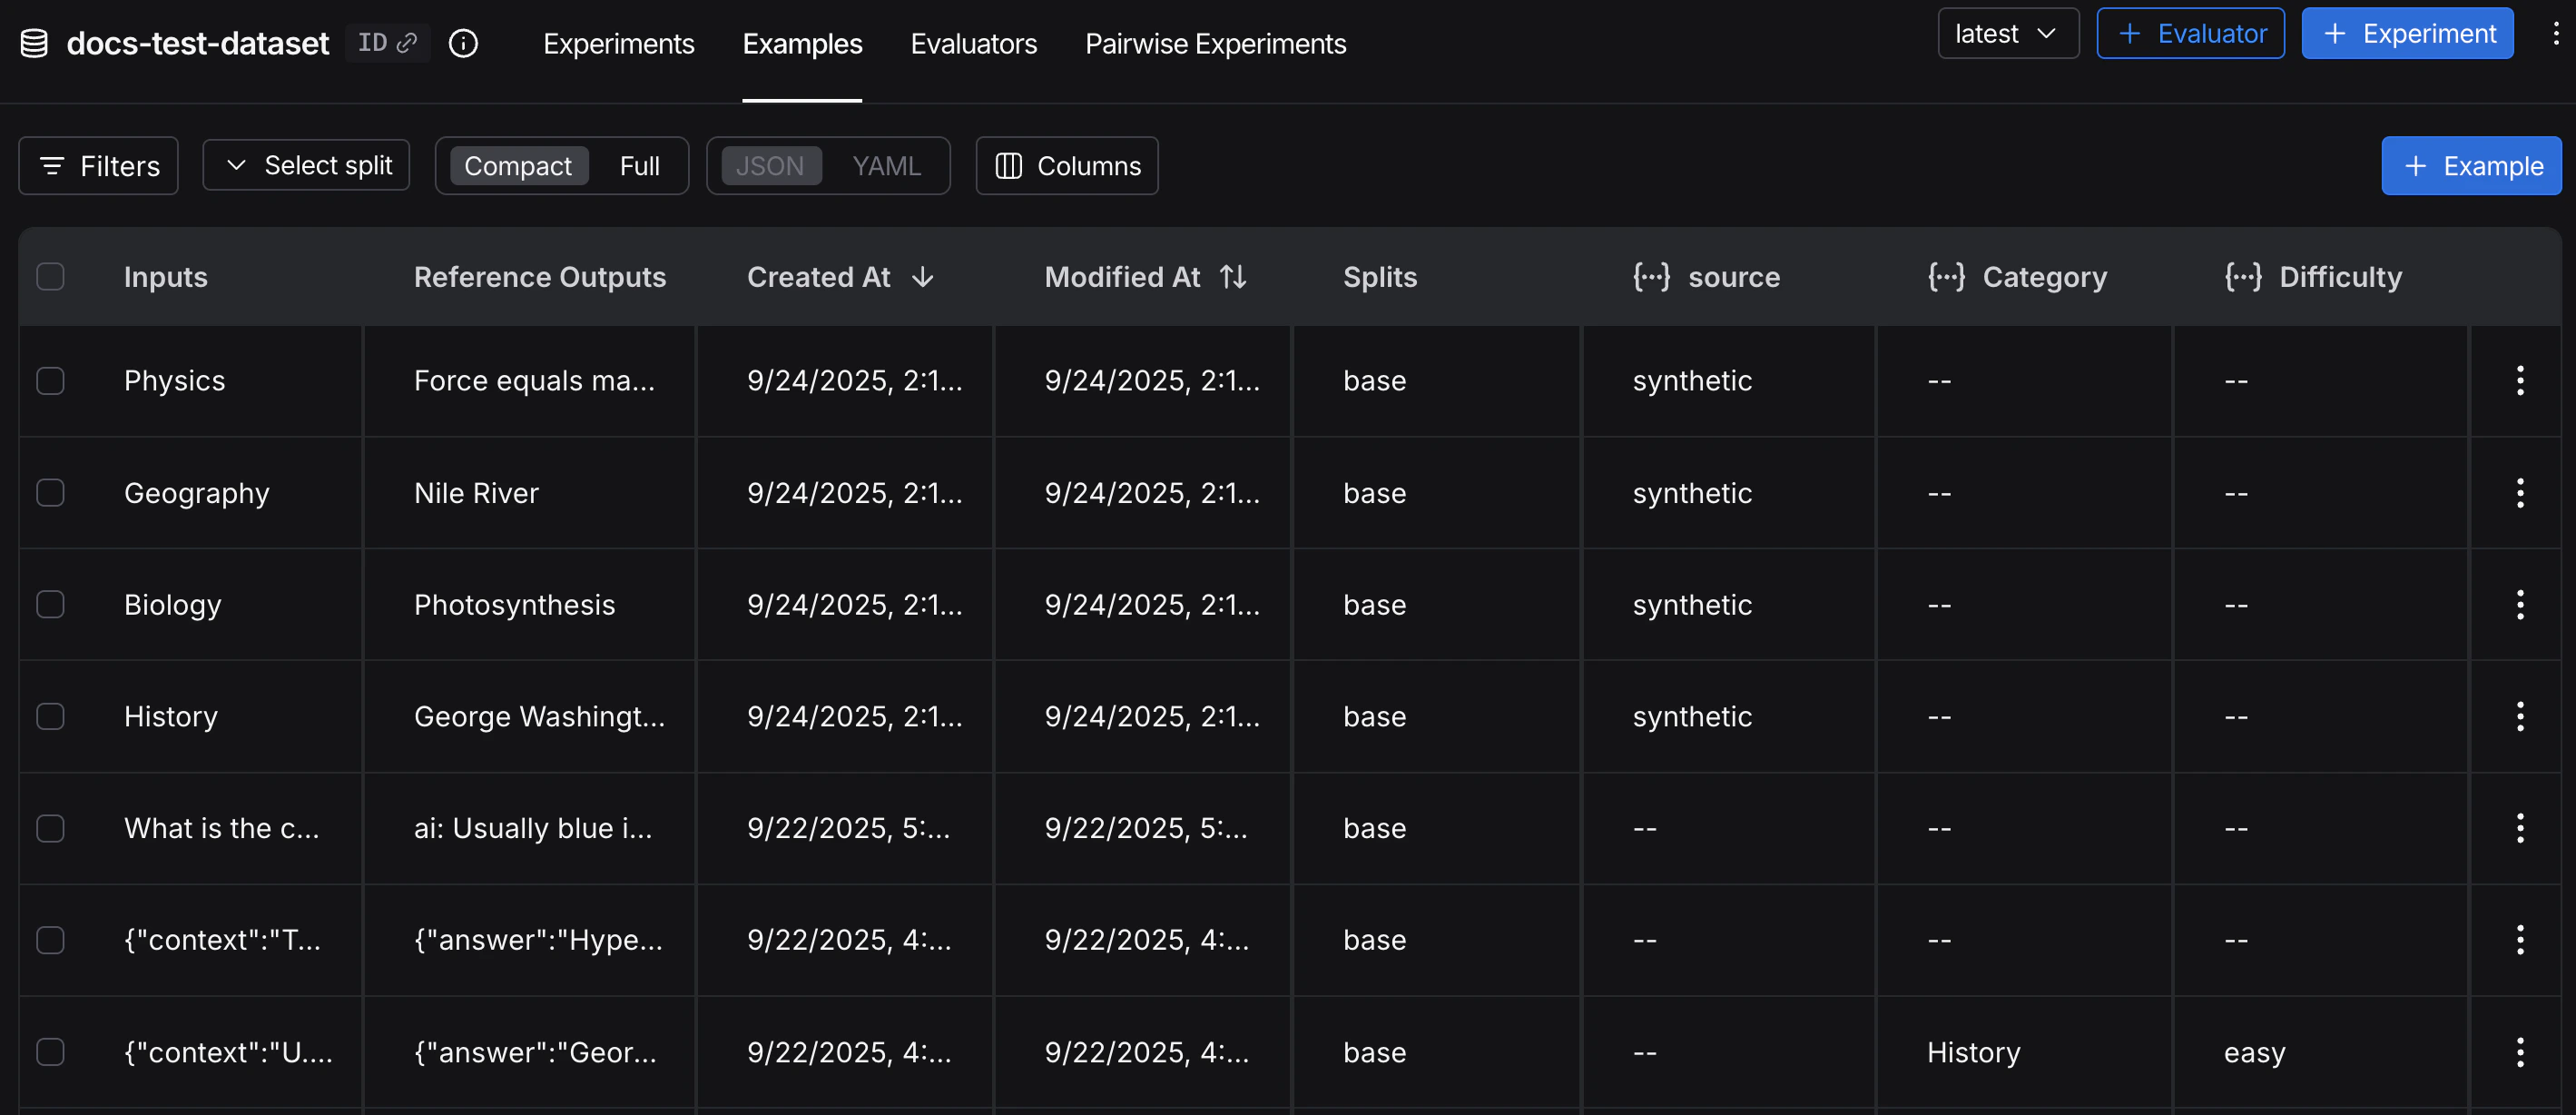The image size is (2576, 1115).
Task: Open the overflow menu at the top right corner
Action: point(2556,33)
